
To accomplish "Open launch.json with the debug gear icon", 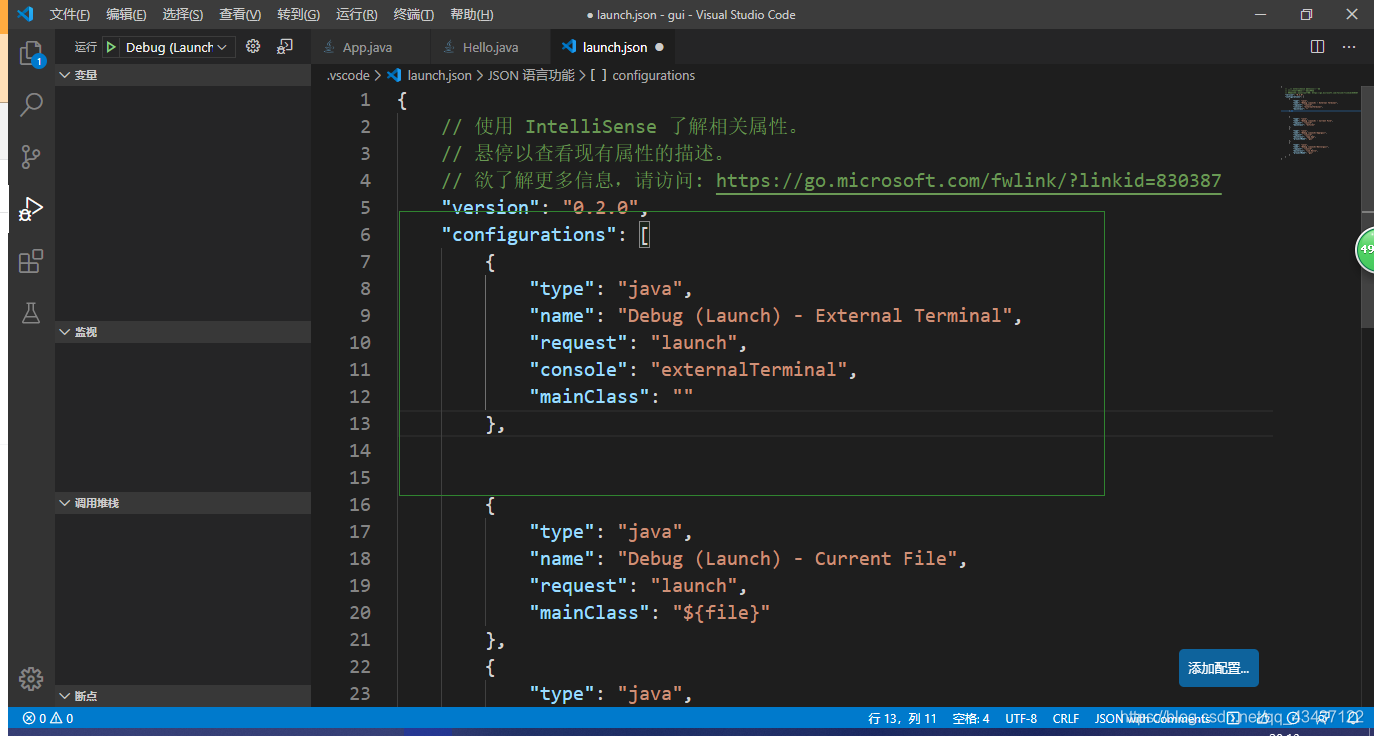I will tap(253, 47).
